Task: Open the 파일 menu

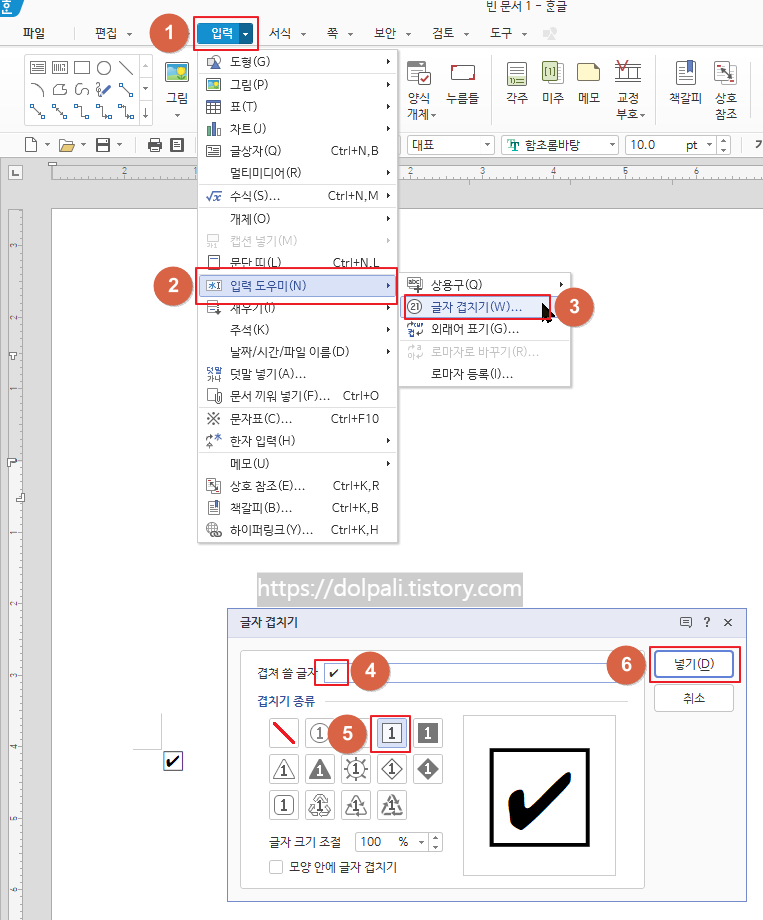Action: pyautogui.click(x=33, y=33)
